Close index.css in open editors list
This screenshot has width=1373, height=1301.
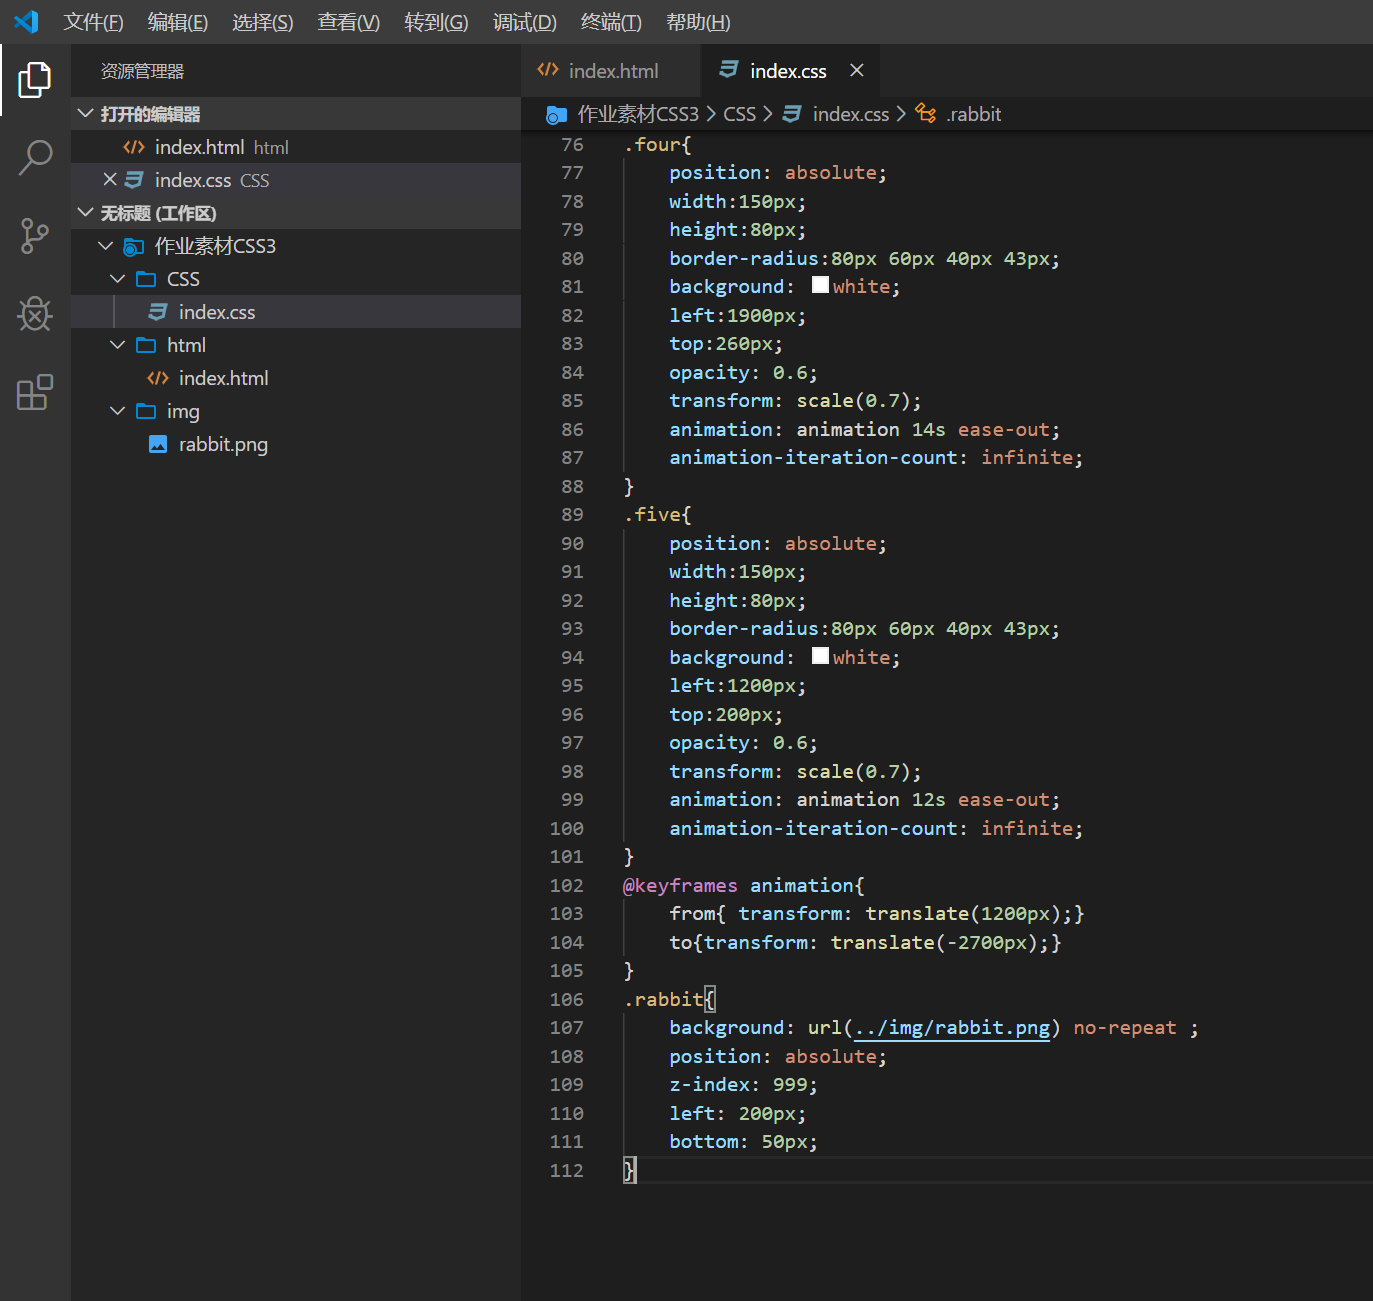pos(110,179)
